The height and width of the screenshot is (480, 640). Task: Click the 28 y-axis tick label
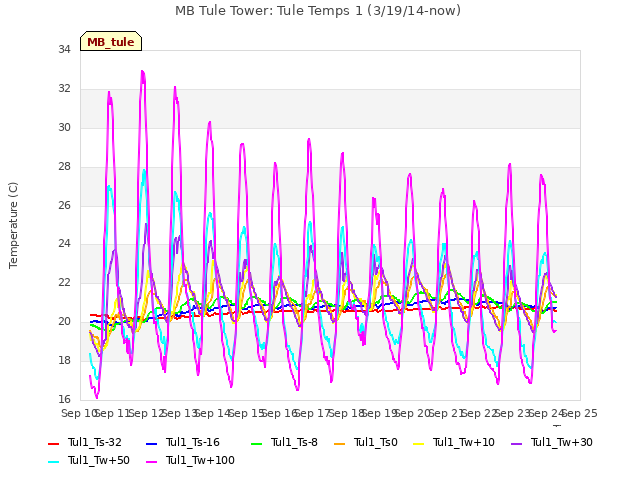pos(64,167)
